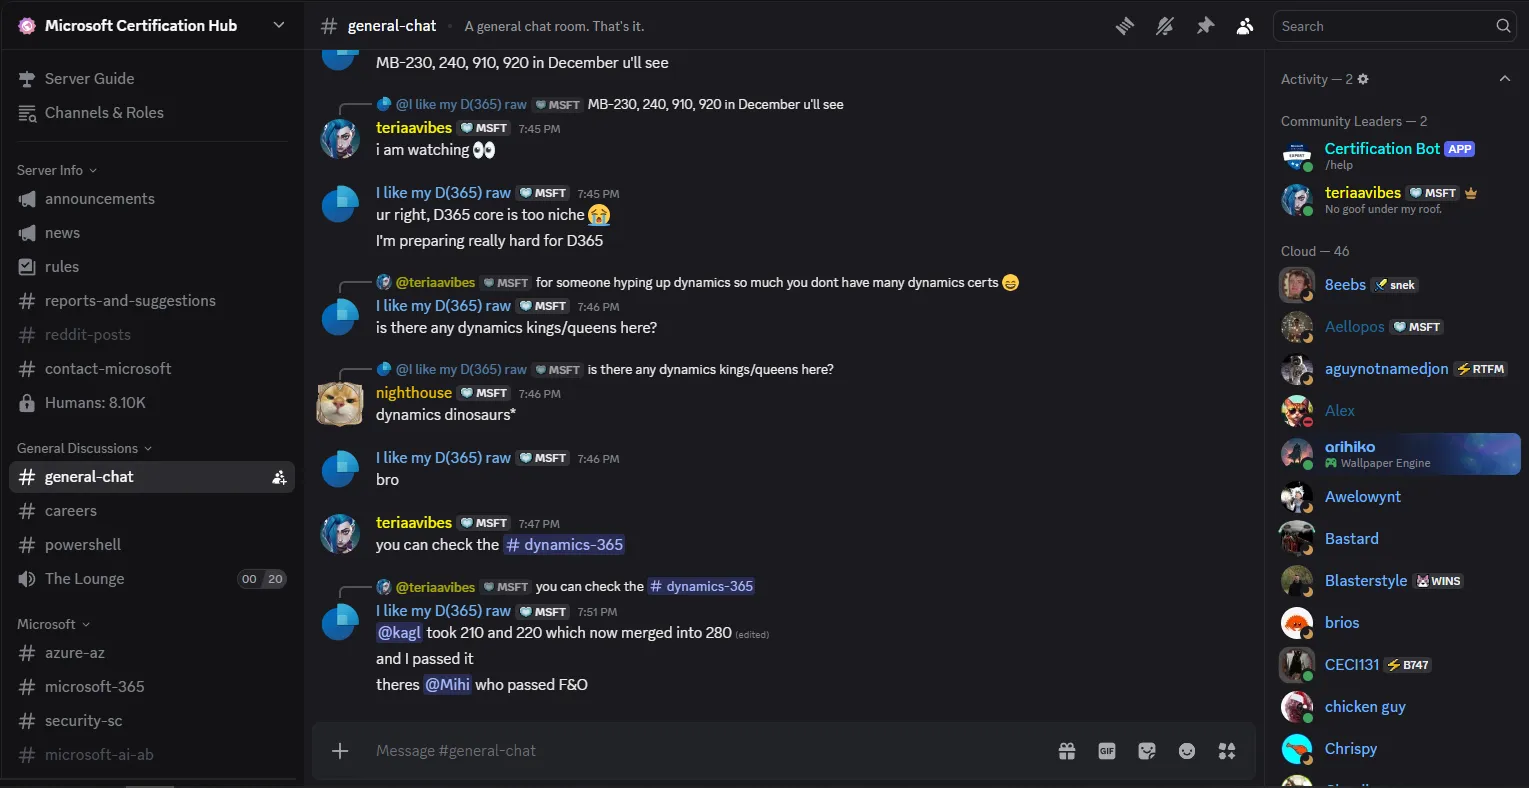Click the message input for general-chat

(600, 750)
